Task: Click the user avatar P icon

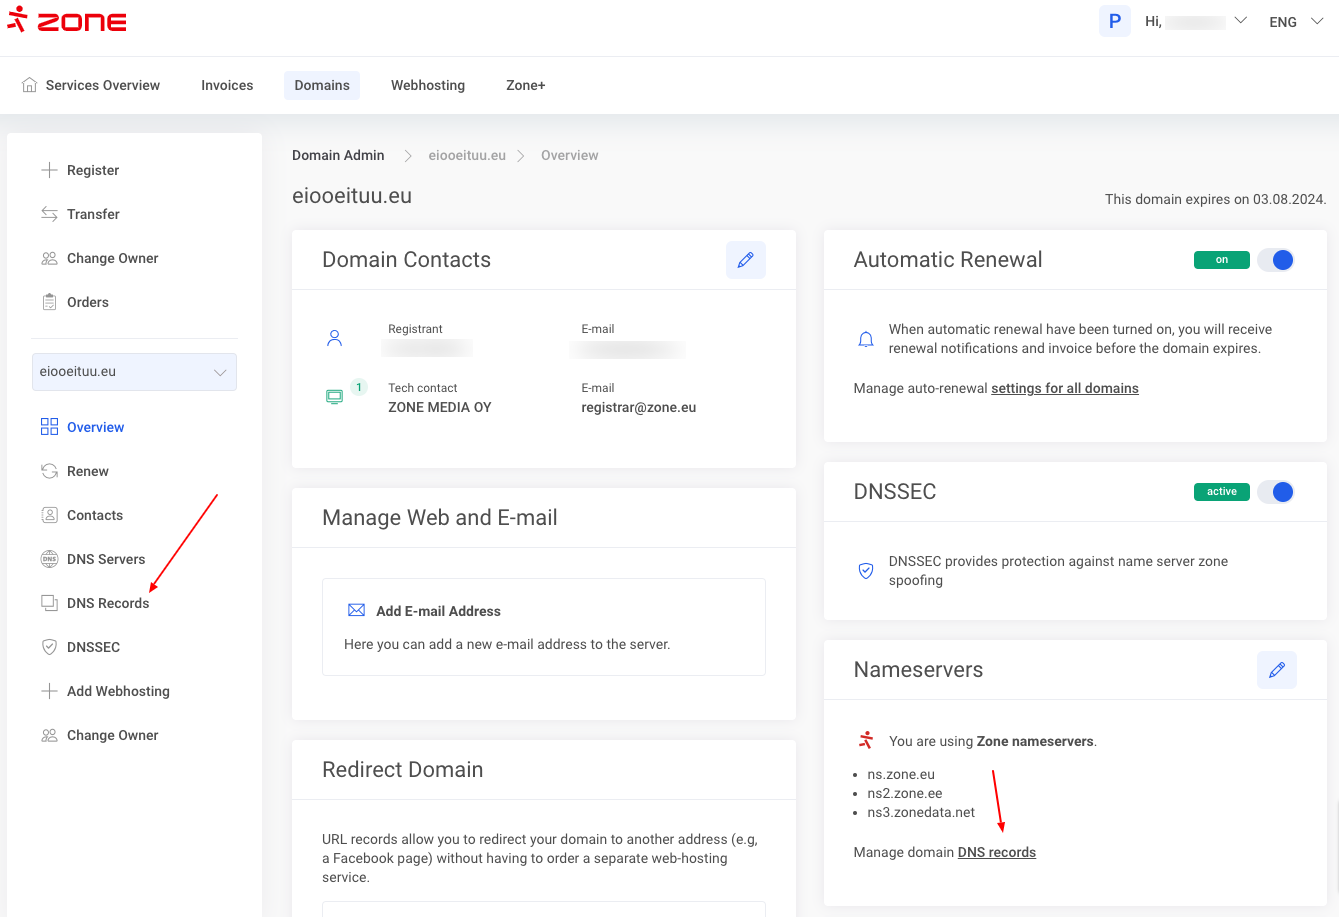Action: pyautogui.click(x=1114, y=21)
